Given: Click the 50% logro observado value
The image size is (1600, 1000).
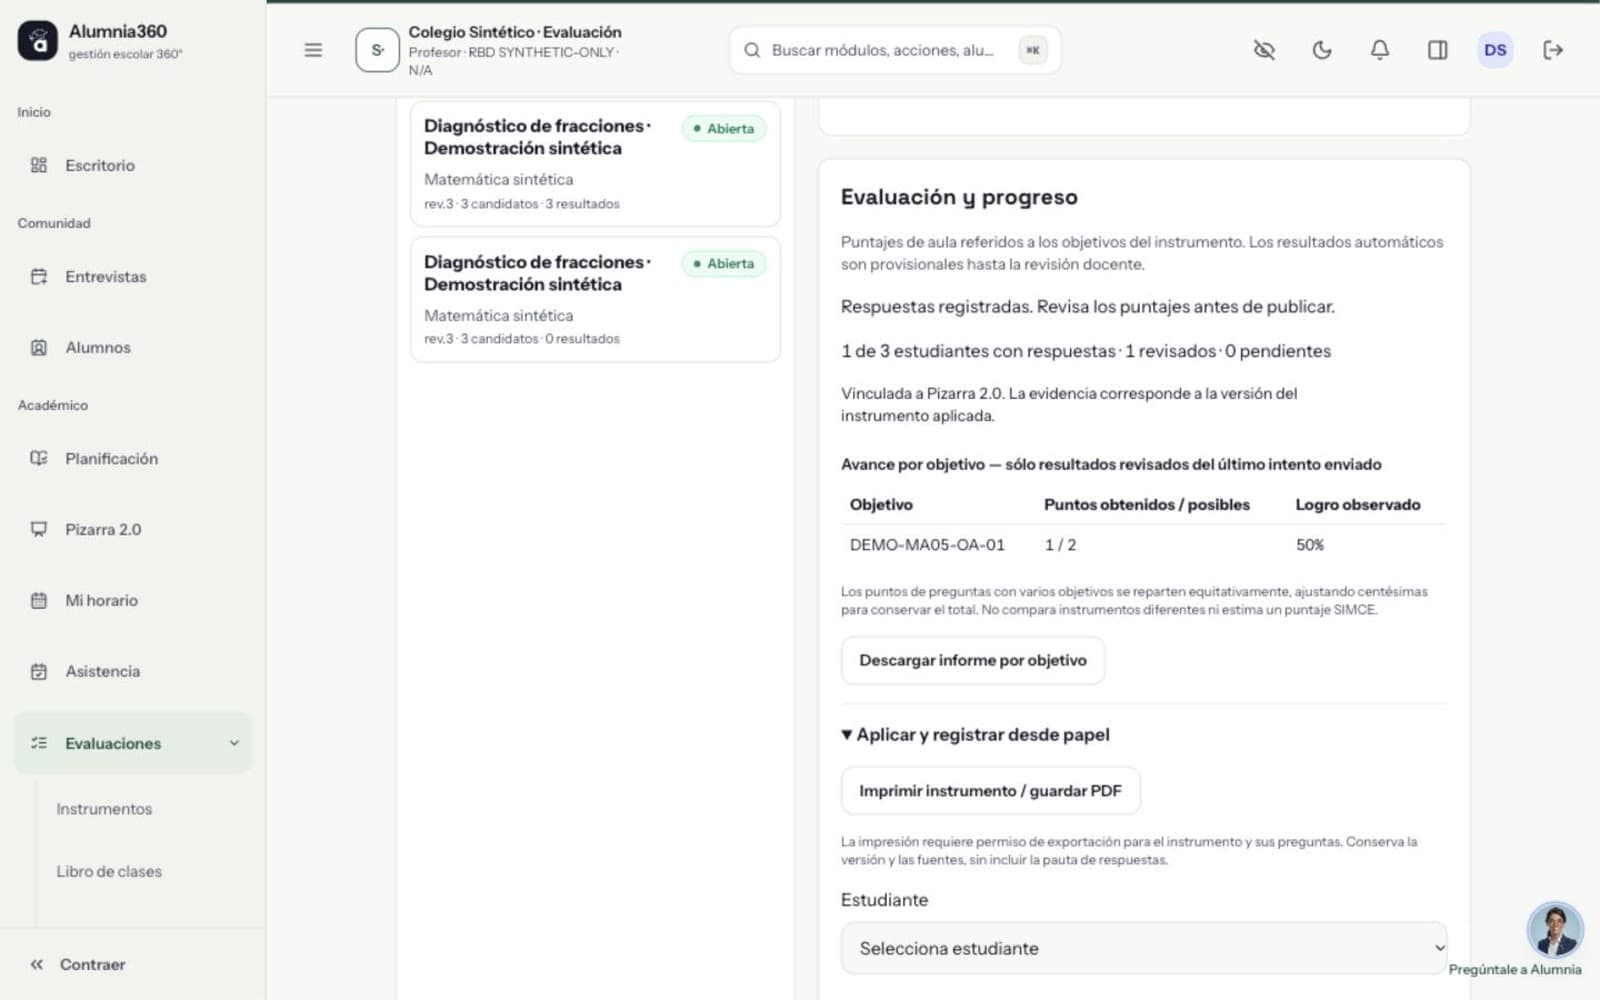Looking at the screenshot, I should point(1310,545).
